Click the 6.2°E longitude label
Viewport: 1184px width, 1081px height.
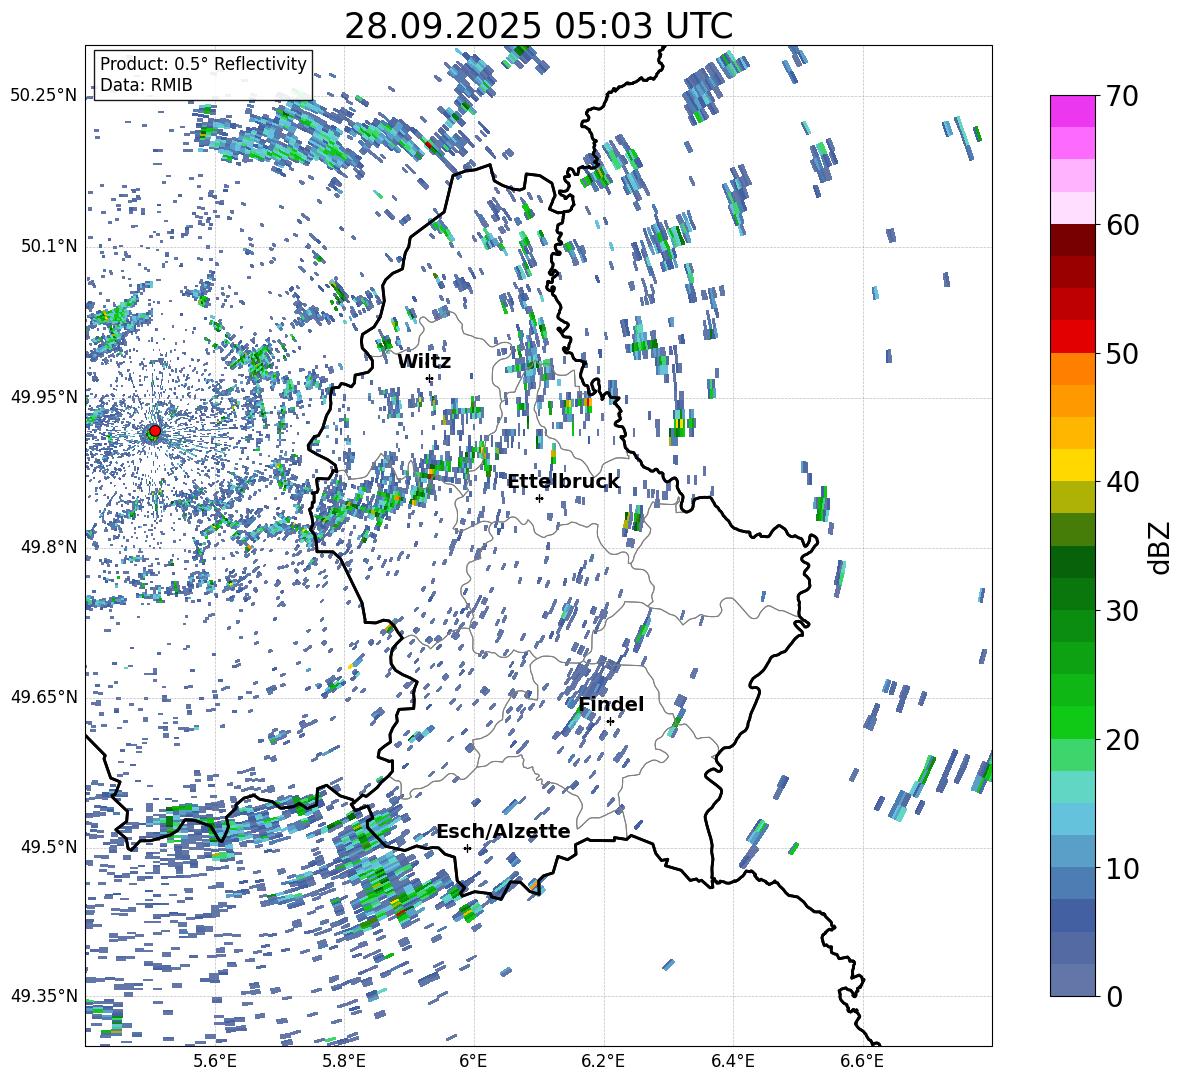pos(603,1061)
